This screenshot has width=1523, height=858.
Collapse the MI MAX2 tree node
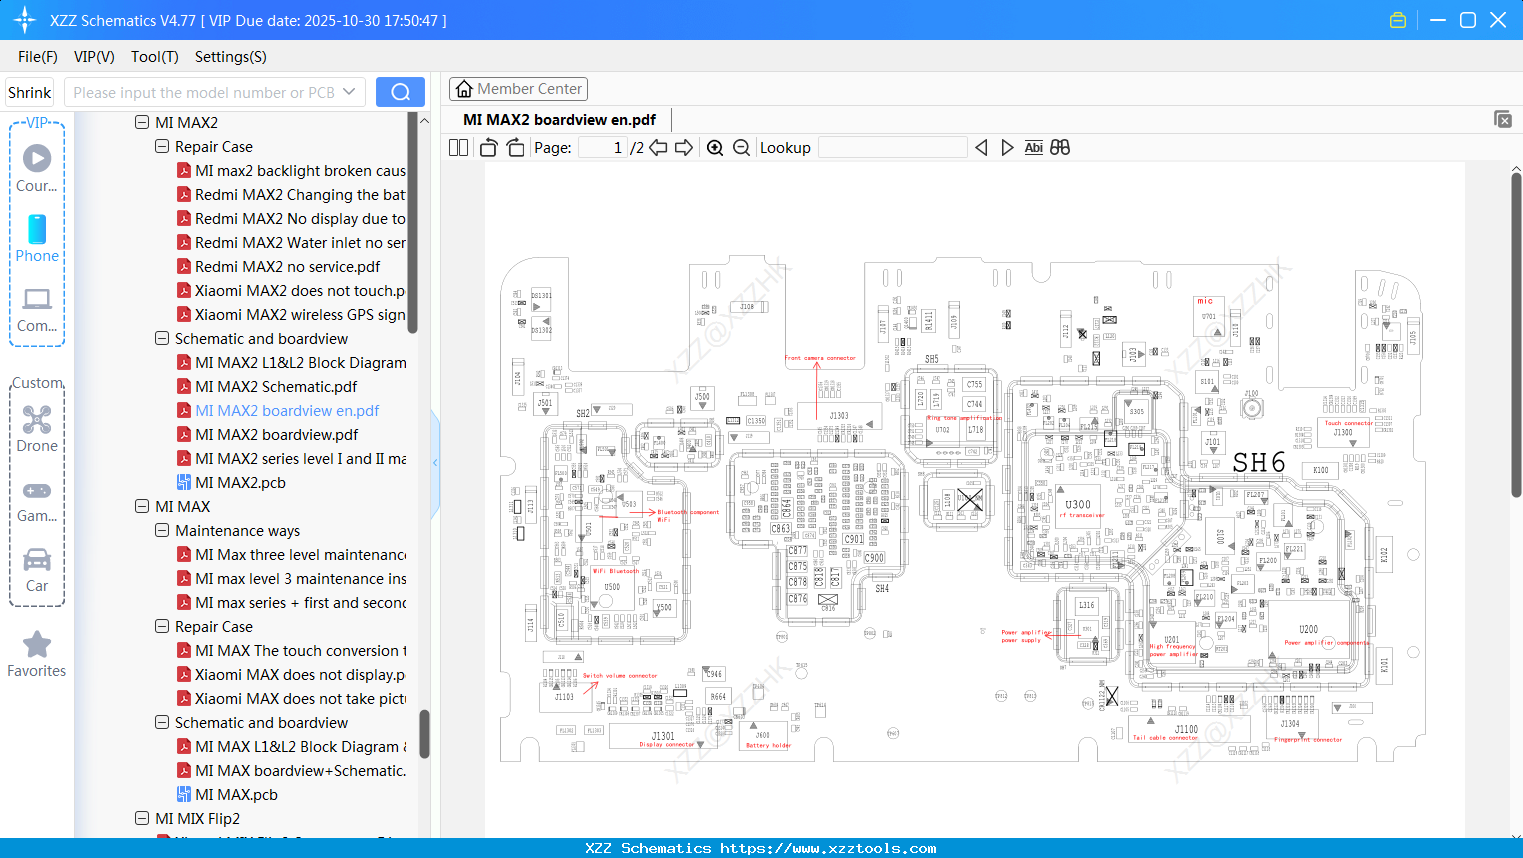(x=141, y=122)
